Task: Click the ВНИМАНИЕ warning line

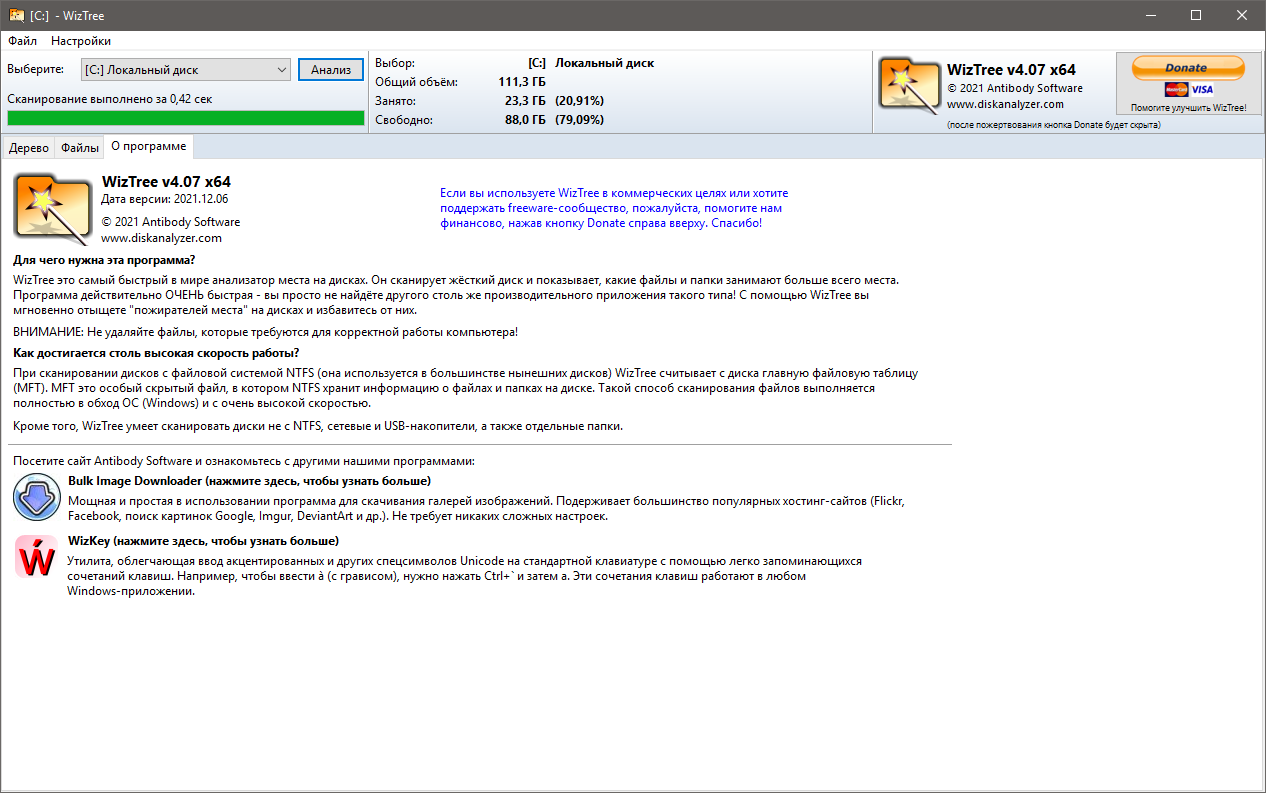Action: coord(266,331)
